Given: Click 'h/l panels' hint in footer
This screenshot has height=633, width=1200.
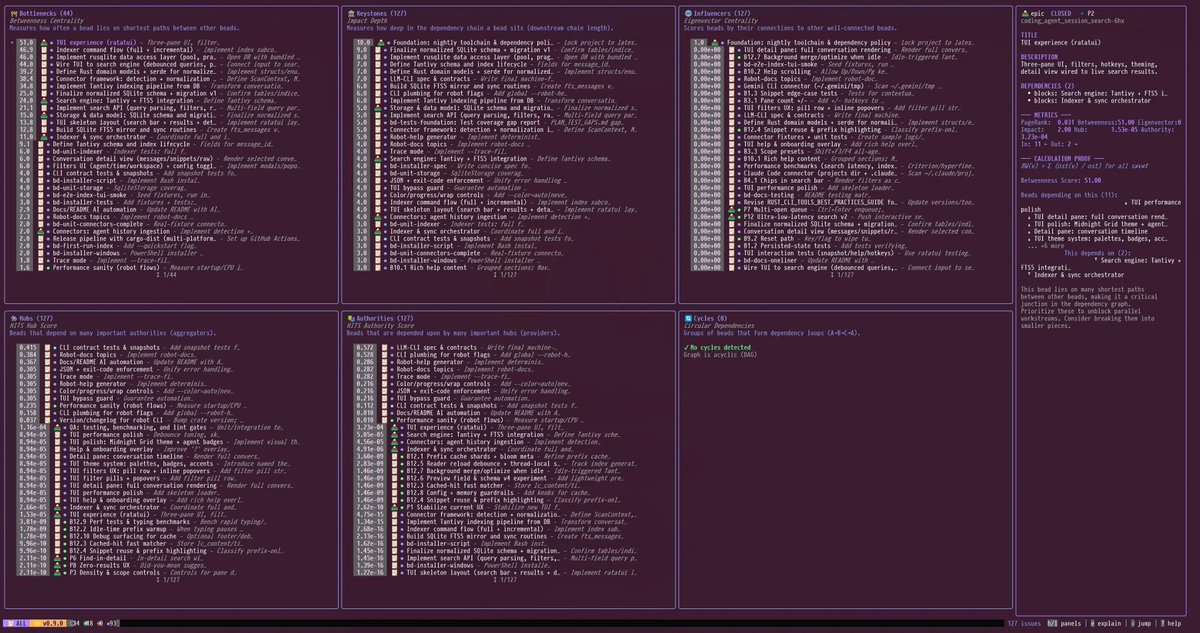Looking at the screenshot, I should click(1064, 624).
